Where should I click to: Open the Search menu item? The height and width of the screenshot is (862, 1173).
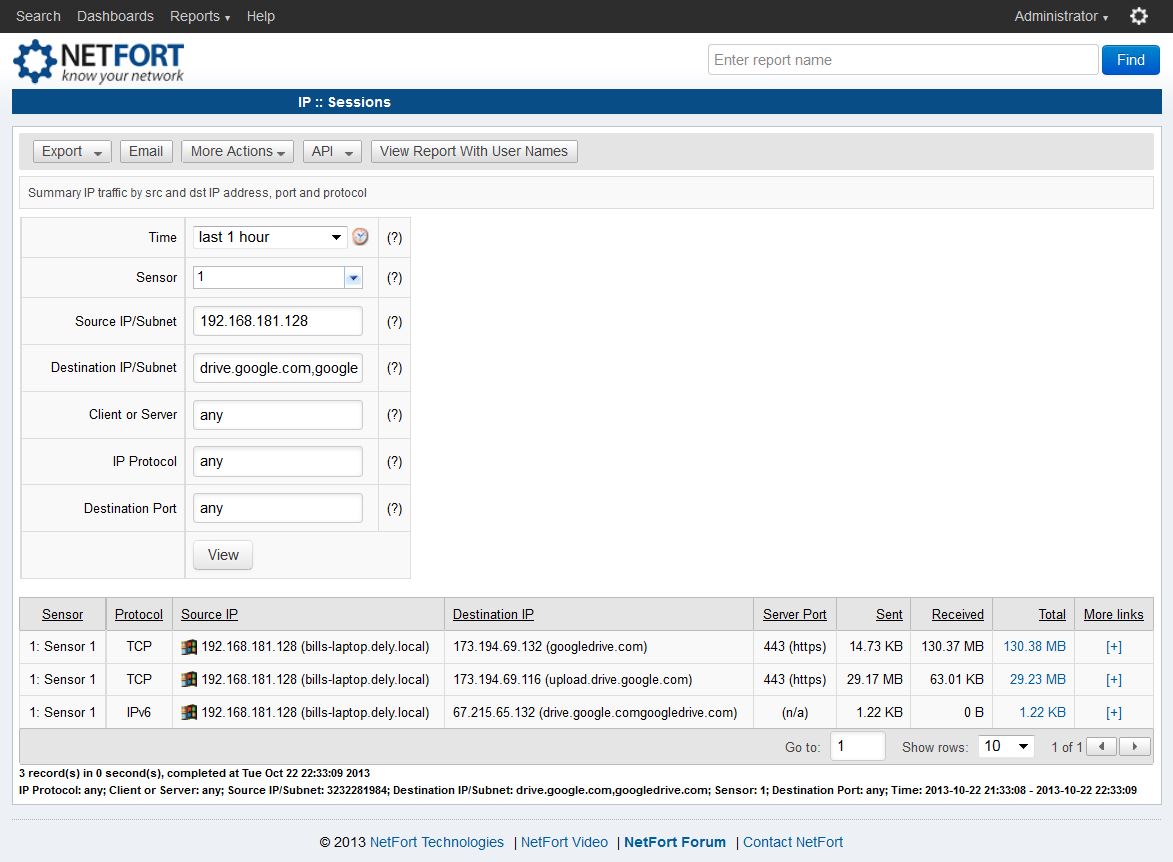coord(38,16)
